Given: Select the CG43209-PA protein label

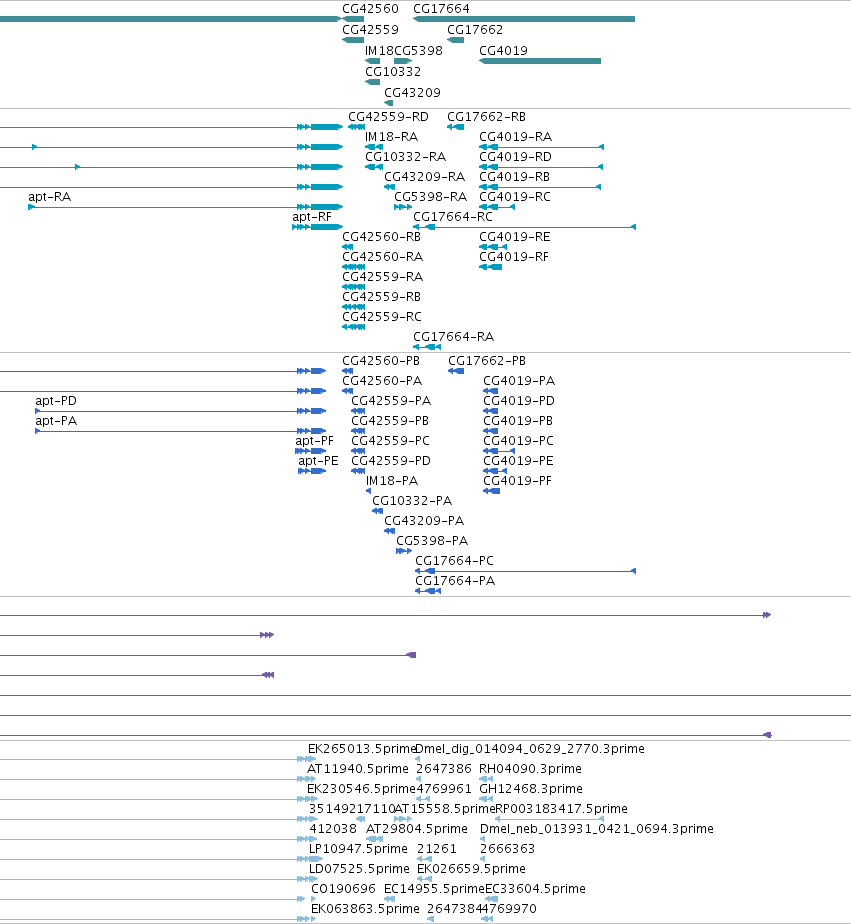Looking at the screenshot, I should click(424, 521).
